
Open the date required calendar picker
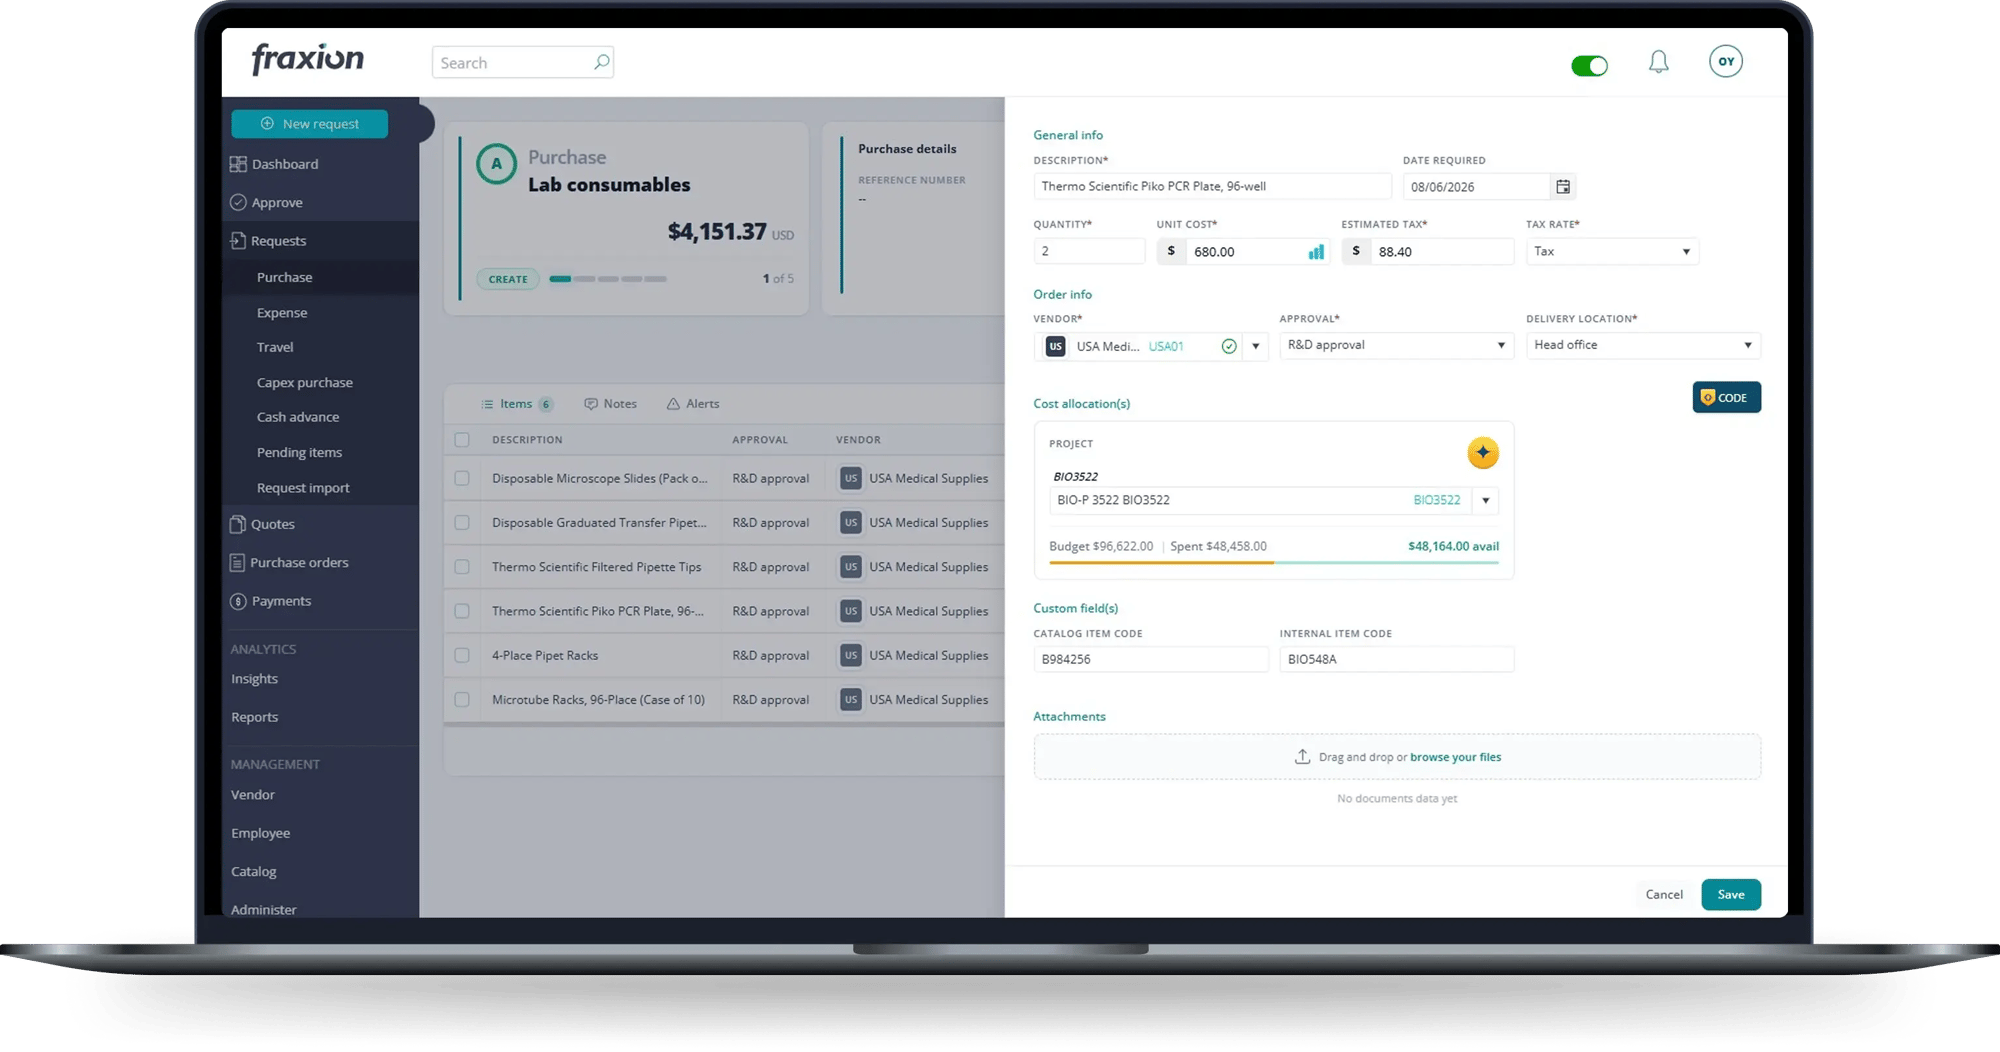coord(1563,187)
